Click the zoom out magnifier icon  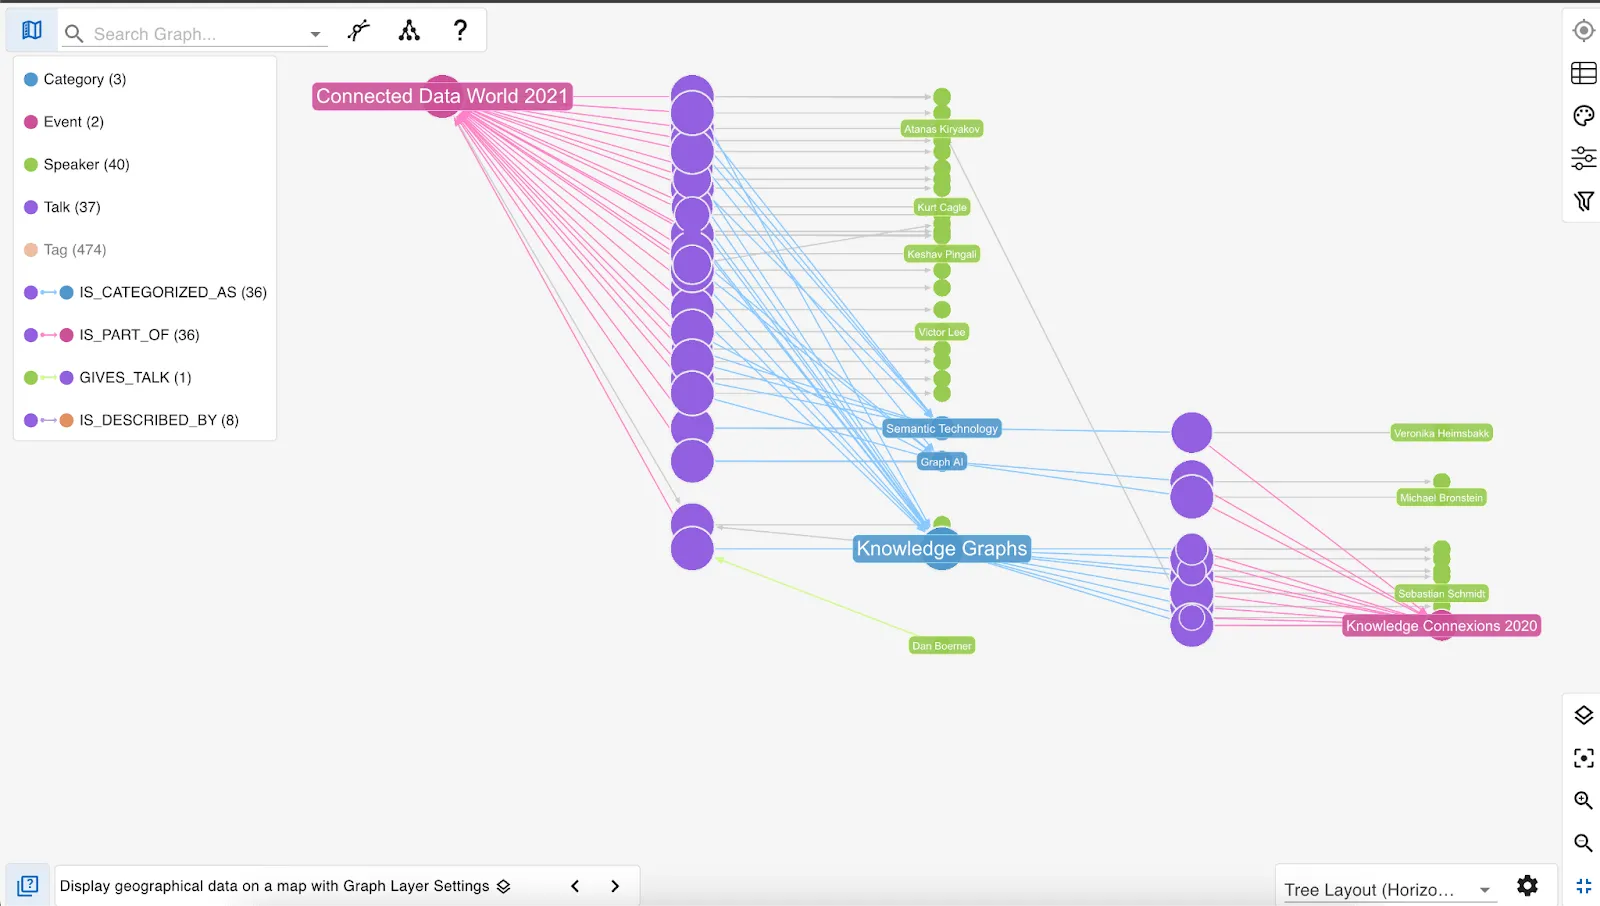coord(1583,843)
